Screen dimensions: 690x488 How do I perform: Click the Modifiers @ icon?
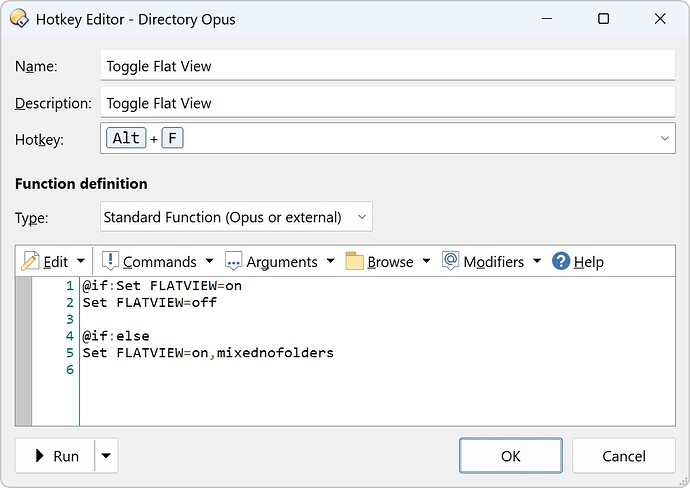click(450, 261)
